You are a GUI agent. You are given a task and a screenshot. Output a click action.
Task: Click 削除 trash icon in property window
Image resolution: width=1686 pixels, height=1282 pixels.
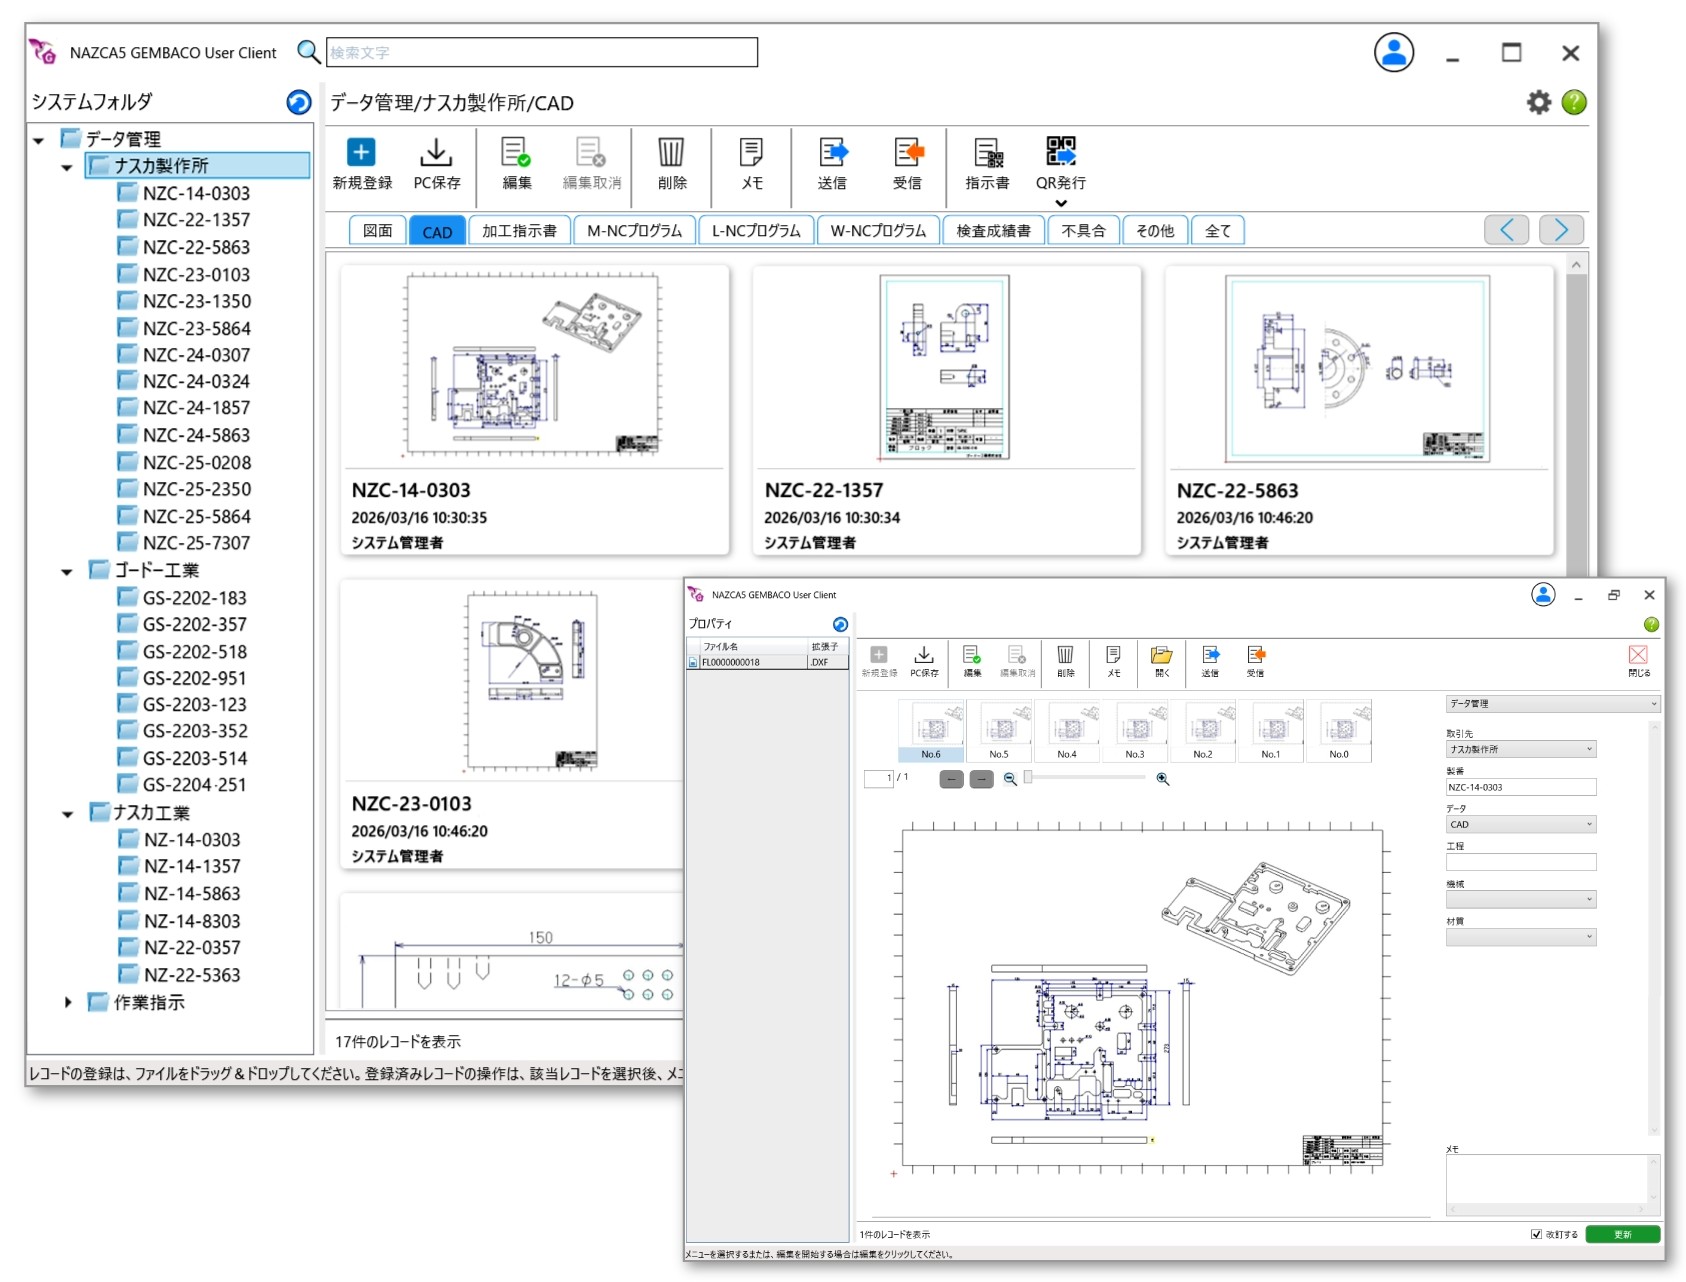tap(1065, 655)
